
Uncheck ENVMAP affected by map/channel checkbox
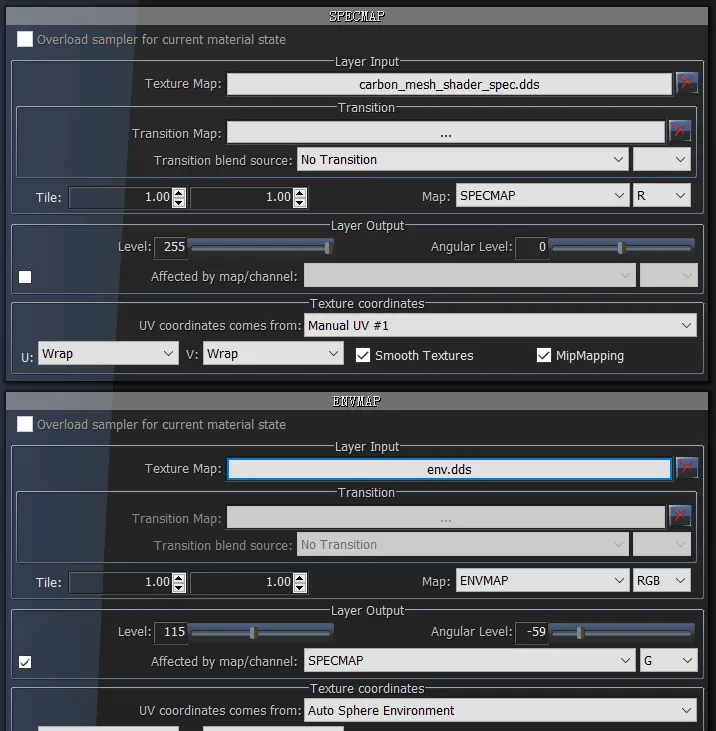pyautogui.click(x=25, y=661)
